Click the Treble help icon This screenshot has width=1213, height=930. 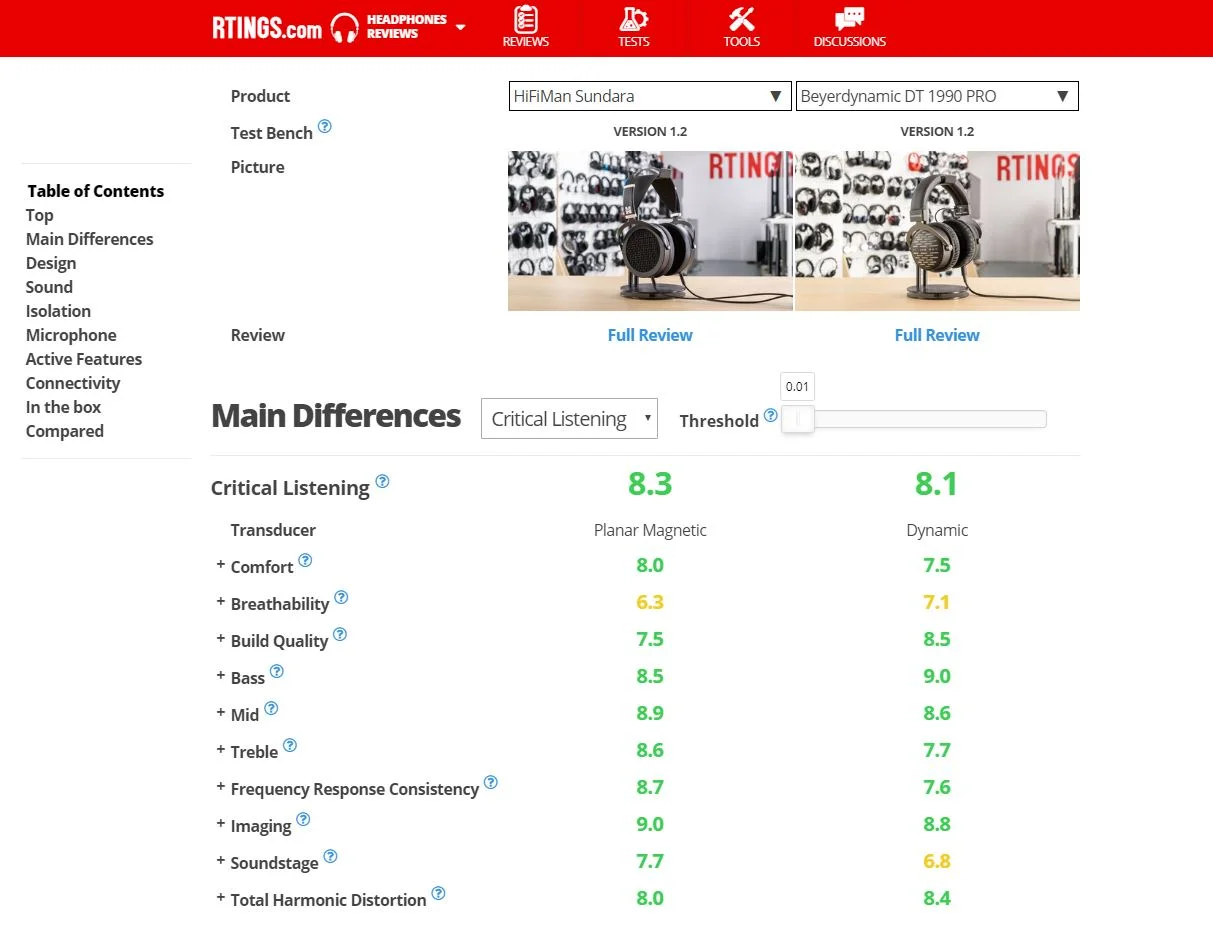[x=290, y=745]
